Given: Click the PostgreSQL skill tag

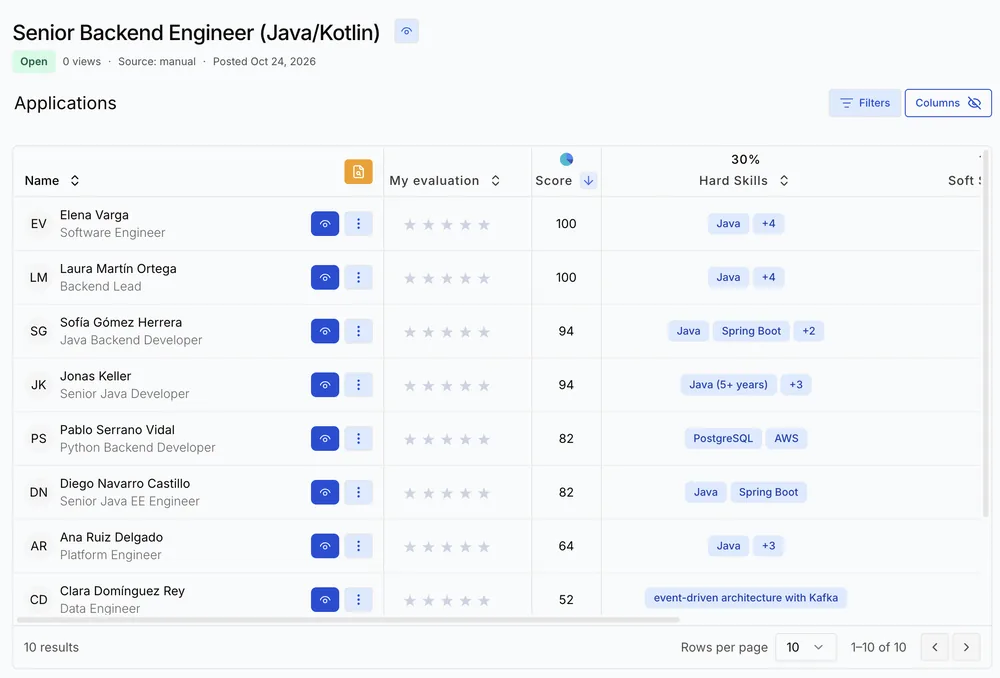Looking at the screenshot, I should pyautogui.click(x=723, y=438).
